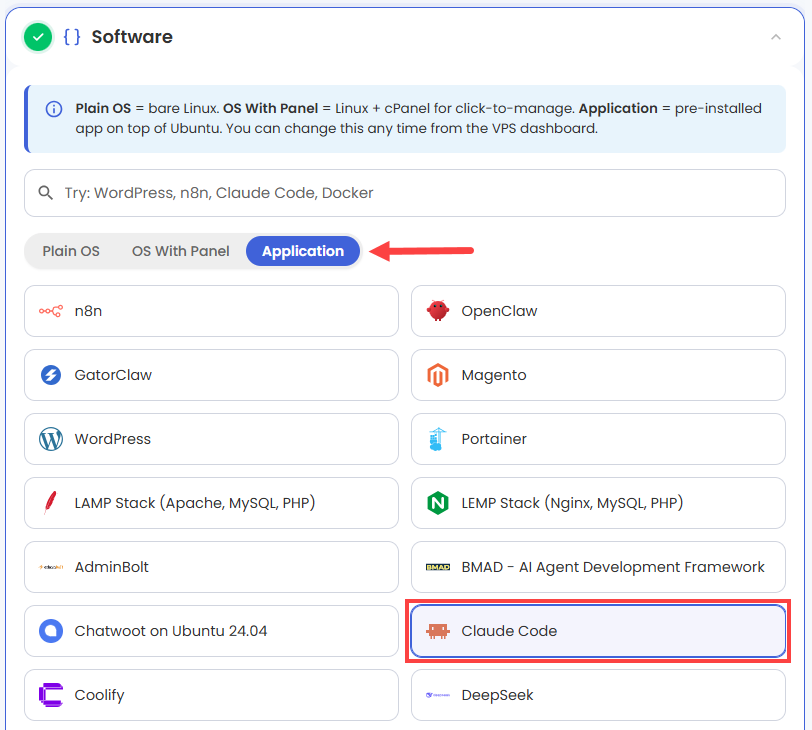The width and height of the screenshot is (812, 730).
Task: Click the WordPress logo icon
Action: 51,439
